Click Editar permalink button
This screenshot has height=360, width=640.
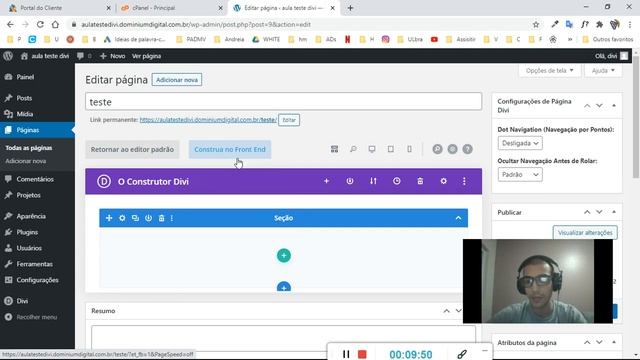[x=289, y=120]
